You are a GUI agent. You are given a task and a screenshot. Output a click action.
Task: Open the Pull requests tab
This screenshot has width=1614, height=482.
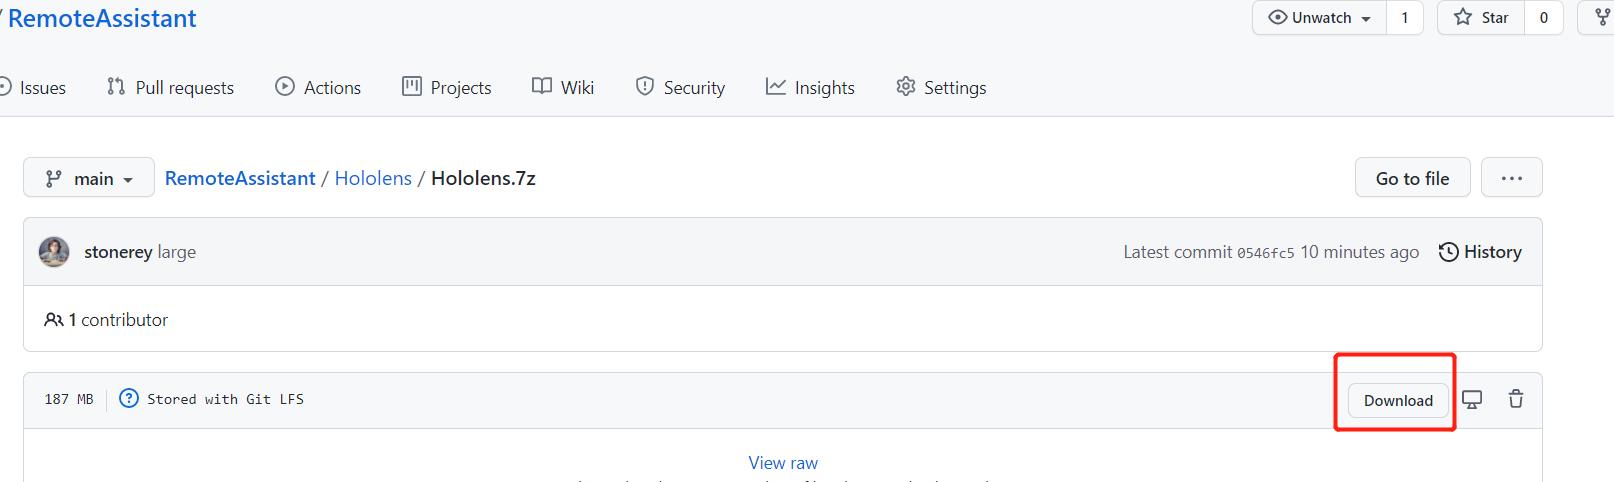[x=170, y=88]
